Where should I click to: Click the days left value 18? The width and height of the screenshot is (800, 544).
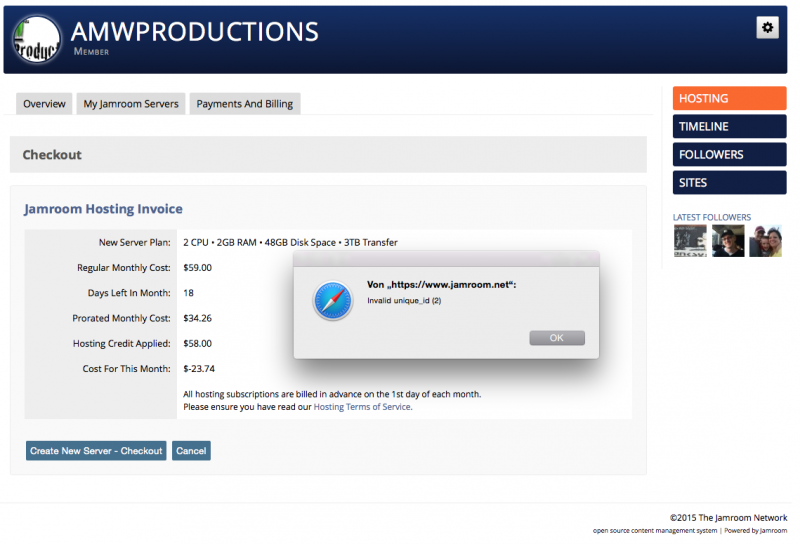tap(188, 293)
